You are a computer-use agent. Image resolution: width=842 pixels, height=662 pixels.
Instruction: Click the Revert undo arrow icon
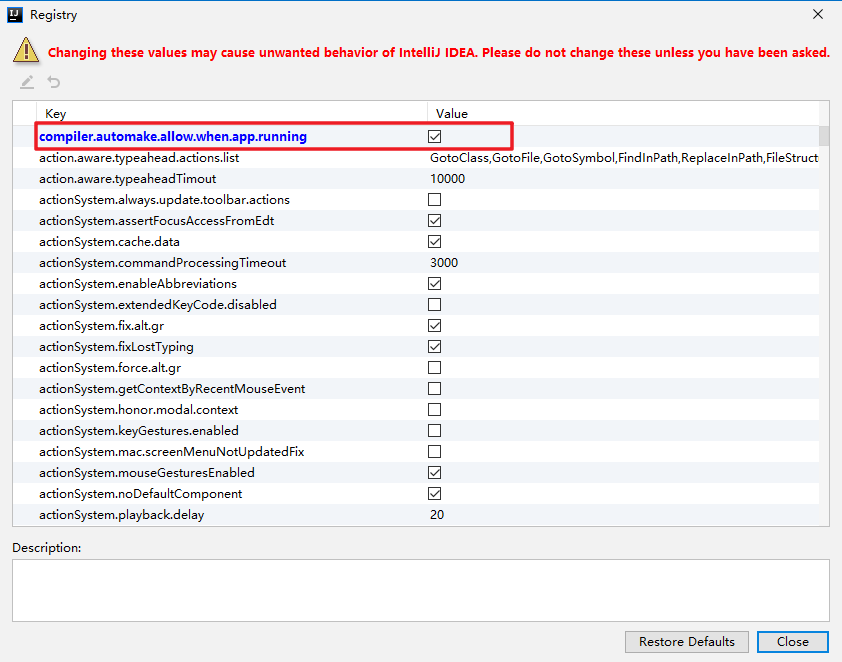[54, 82]
